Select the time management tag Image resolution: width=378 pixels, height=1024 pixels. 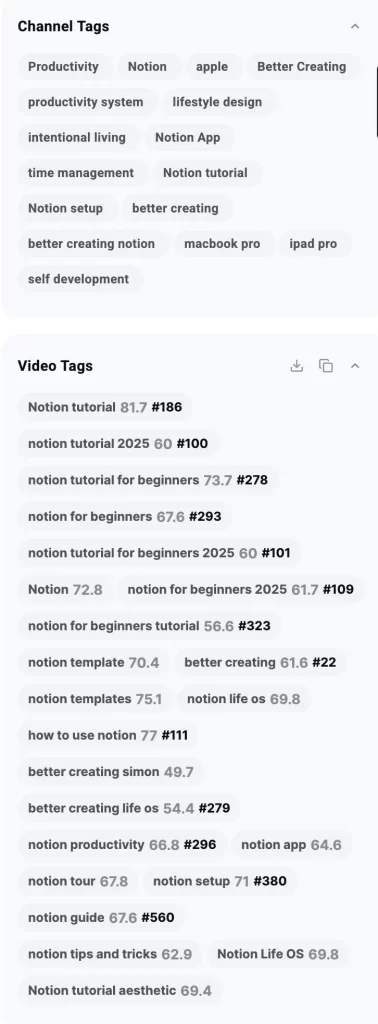pos(81,173)
